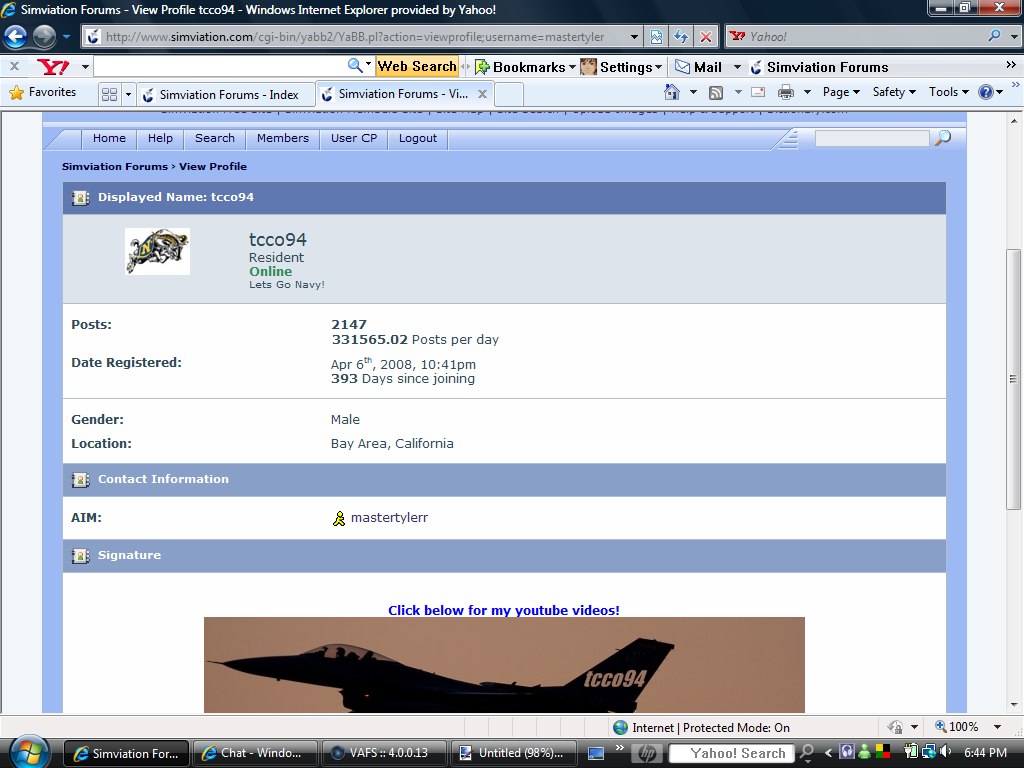Open the Tools menu
The height and width of the screenshot is (768, 1024).
click(x=948, y=92)
